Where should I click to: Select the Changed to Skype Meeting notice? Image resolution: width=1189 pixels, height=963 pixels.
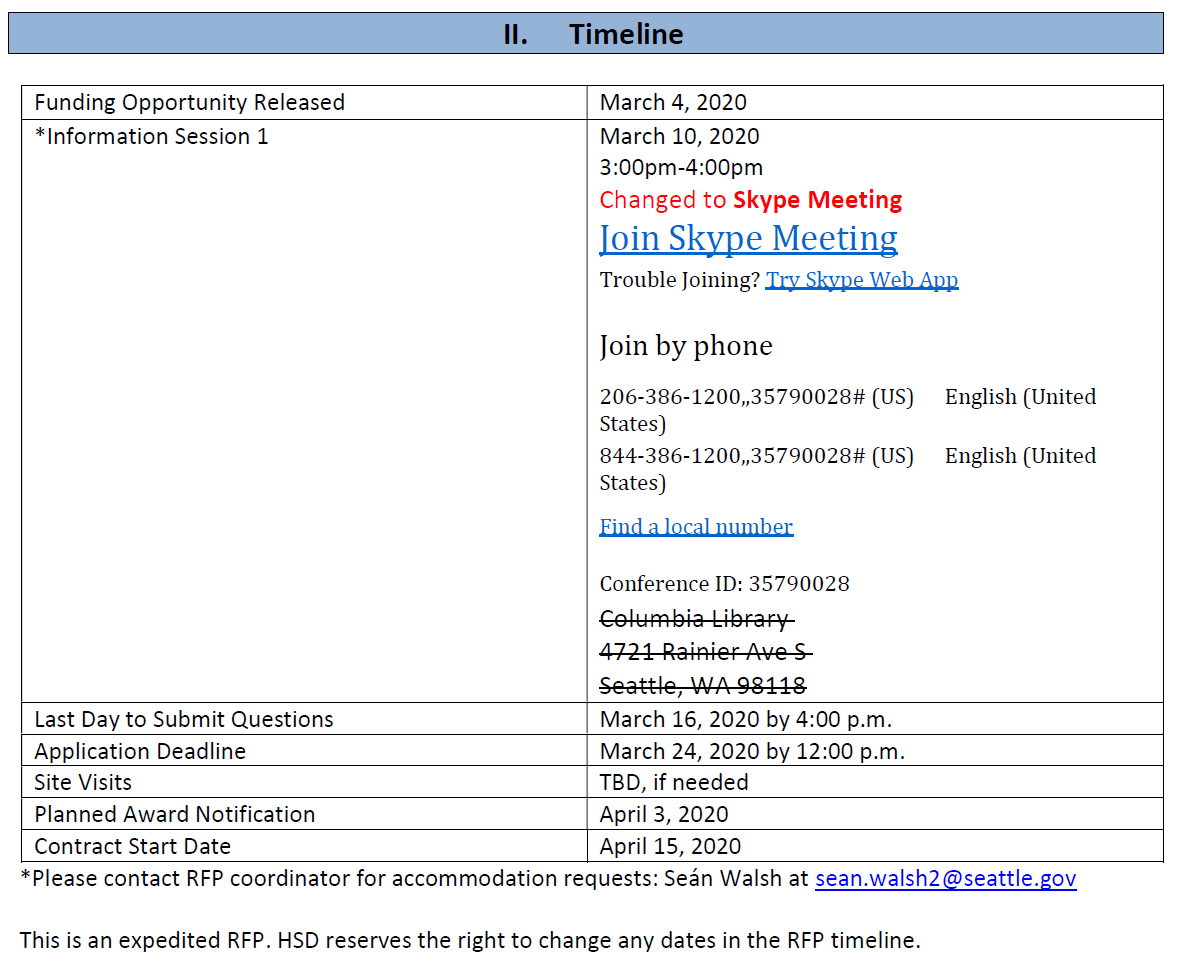tap(750, 199)
